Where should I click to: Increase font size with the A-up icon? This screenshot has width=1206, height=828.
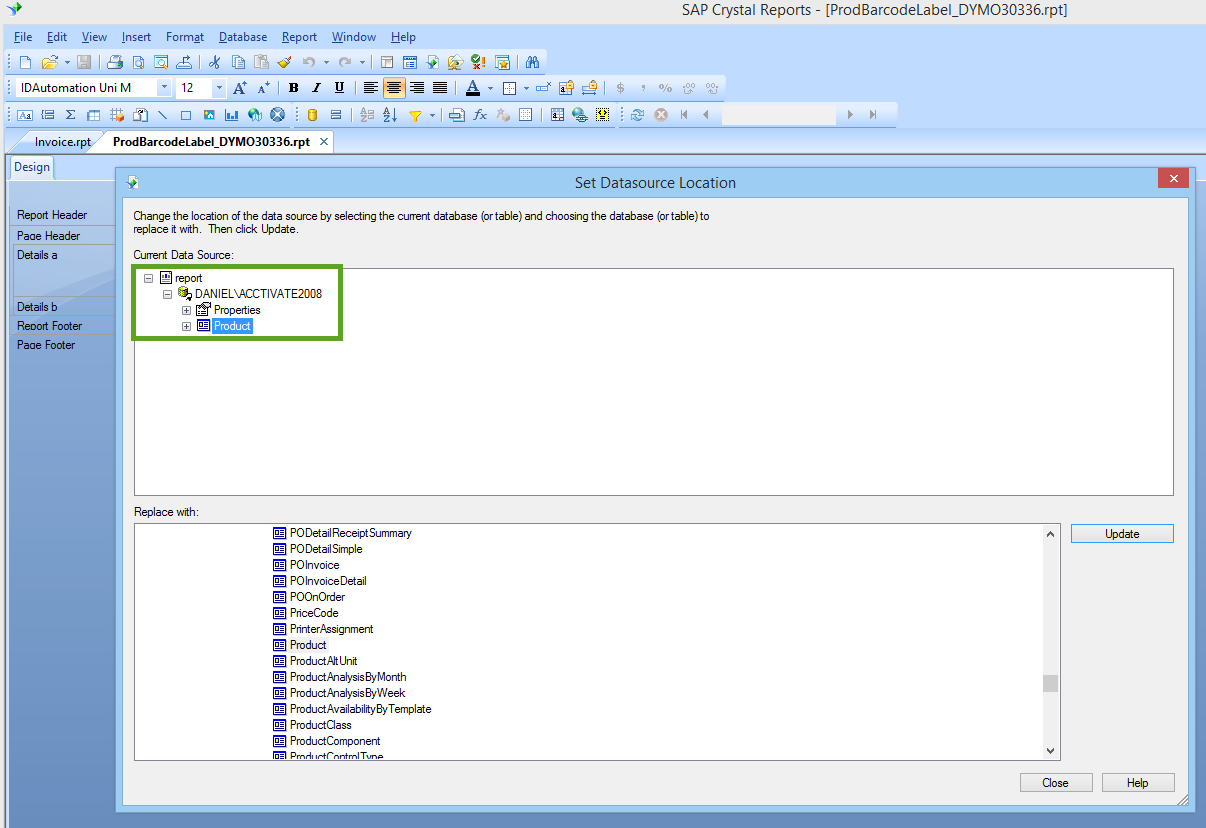[x=240, y=88]
